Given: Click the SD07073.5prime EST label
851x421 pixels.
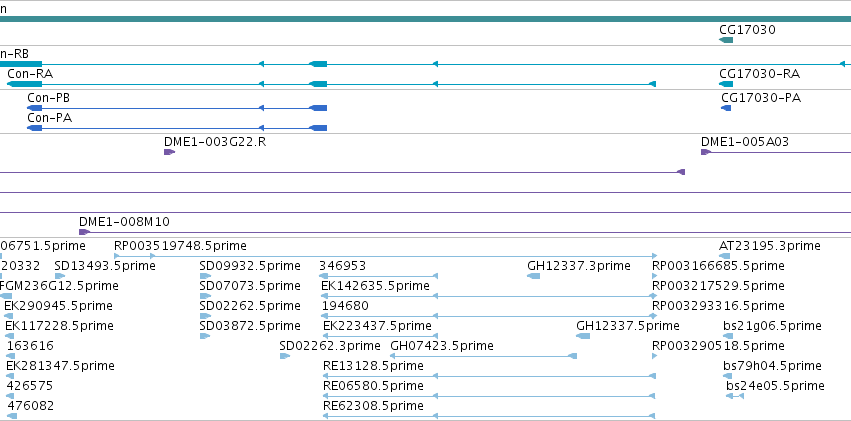Looking at the screenshot, I should tap(250, 285).
